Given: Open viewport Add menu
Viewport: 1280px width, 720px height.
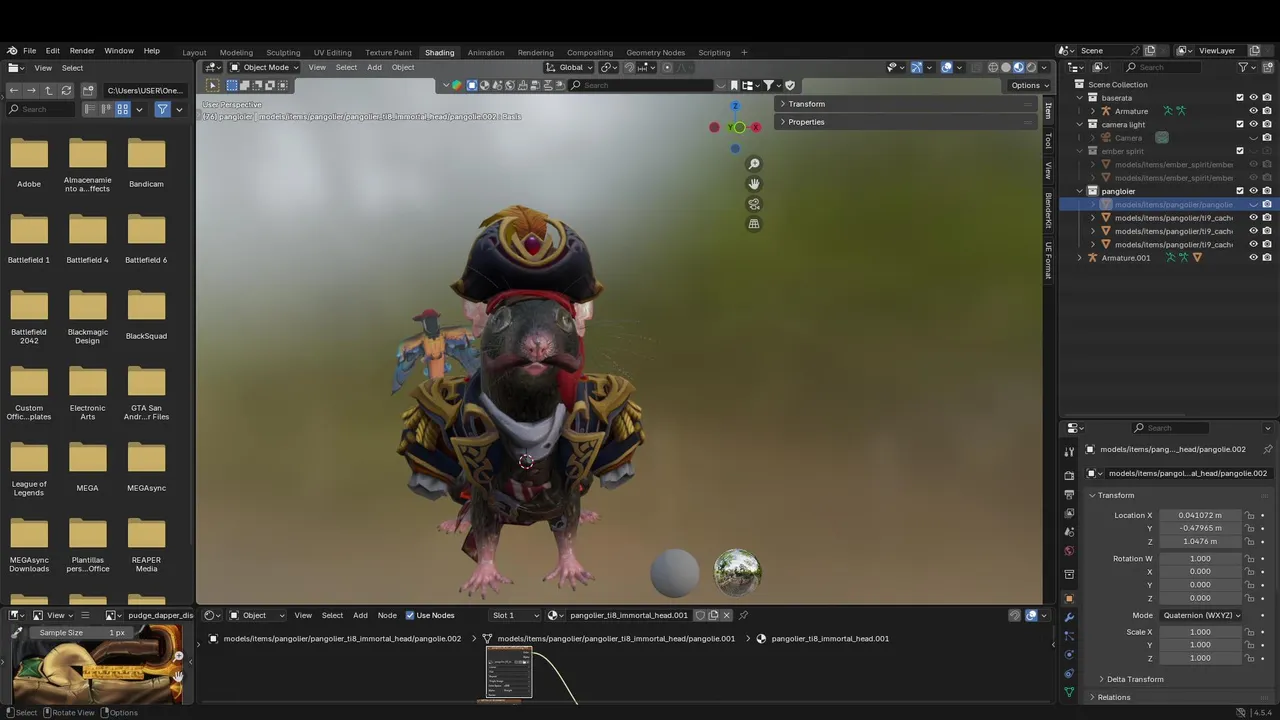Looking at the screenshot, I should tap(374, 67).
